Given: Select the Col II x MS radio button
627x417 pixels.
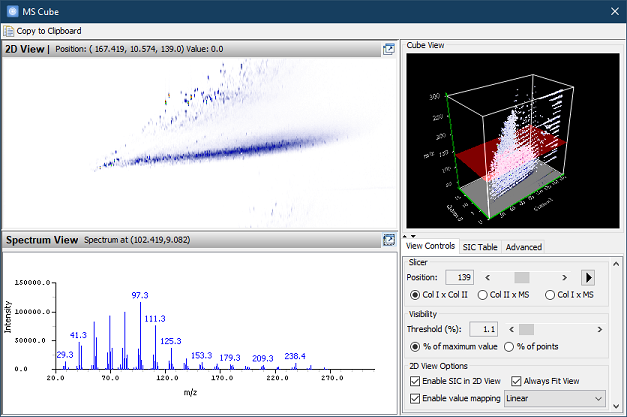Looking at the screenshot, I should click(x=484, y=295).
